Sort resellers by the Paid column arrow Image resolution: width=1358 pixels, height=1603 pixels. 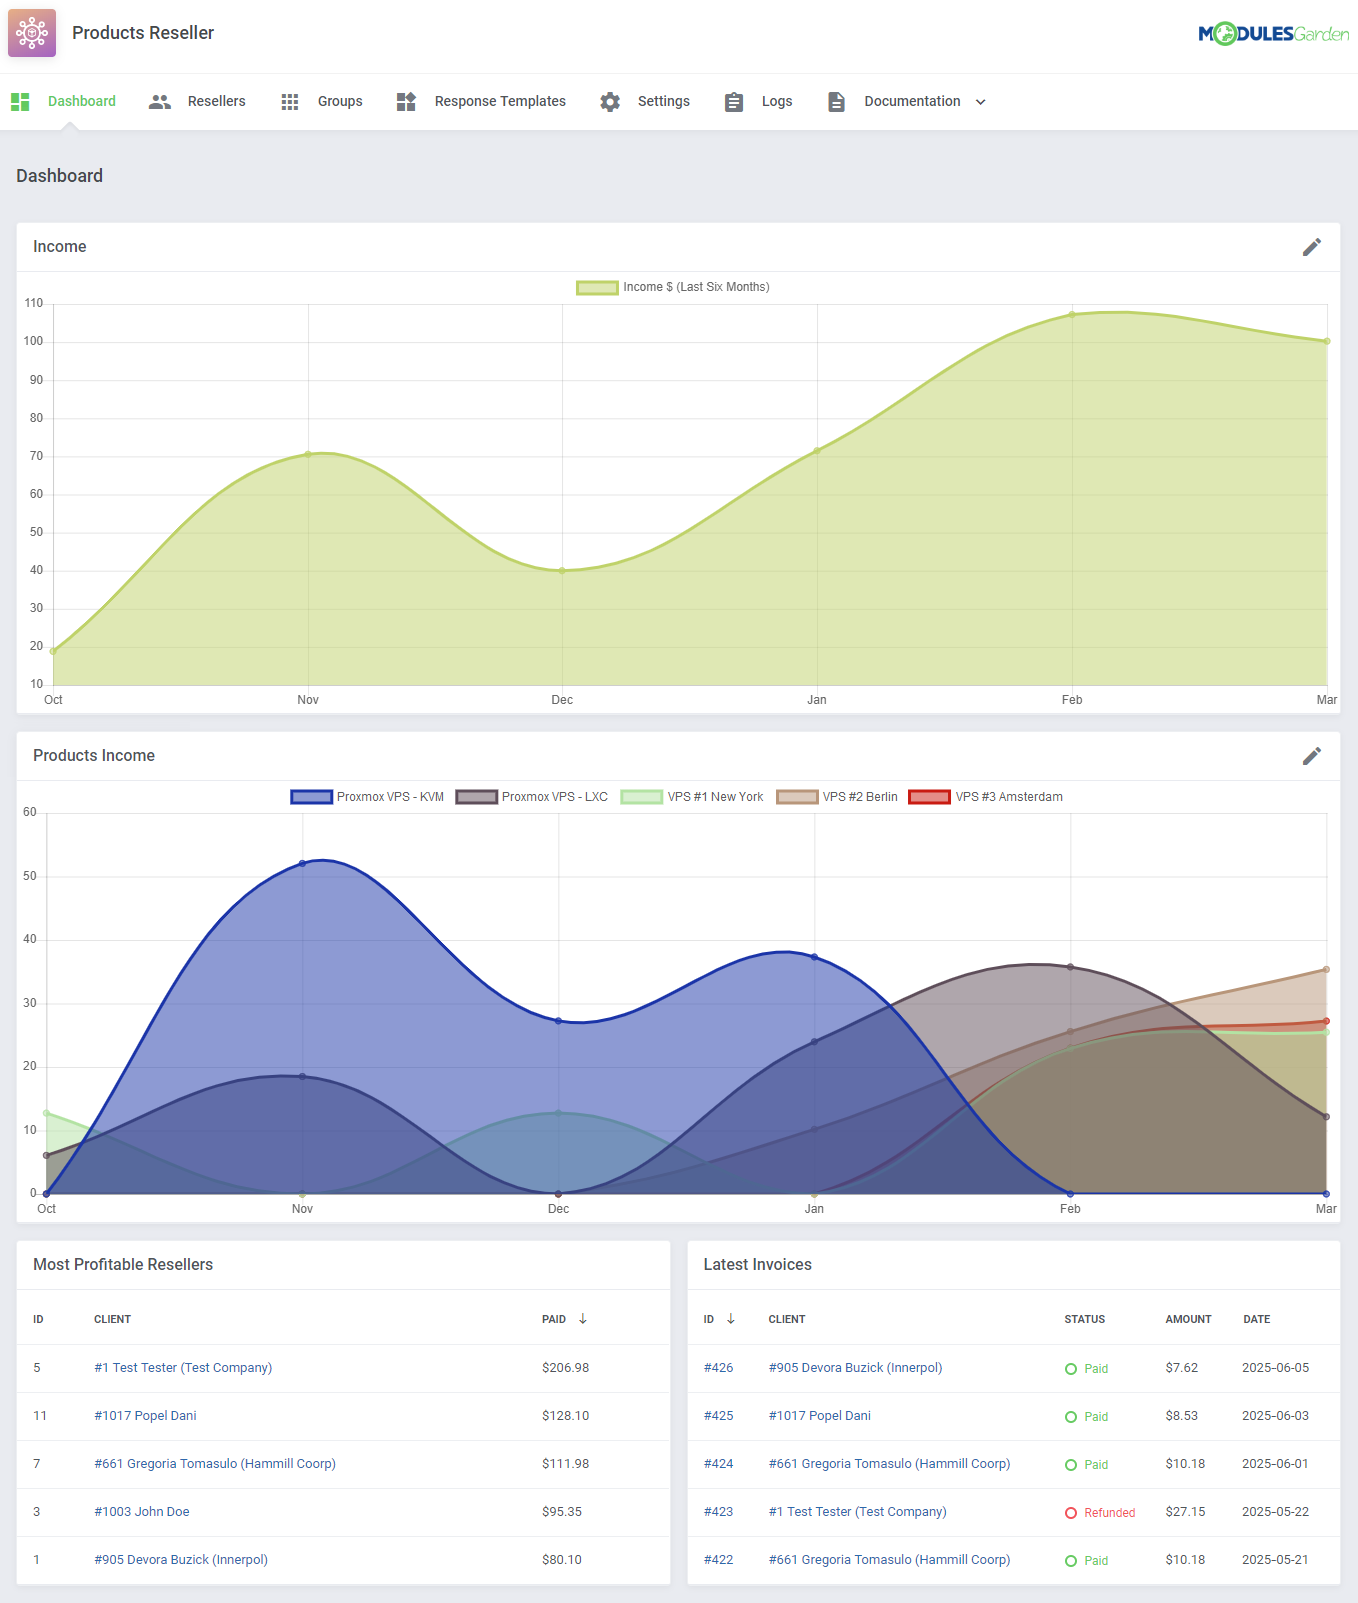tap(583, 1319)
